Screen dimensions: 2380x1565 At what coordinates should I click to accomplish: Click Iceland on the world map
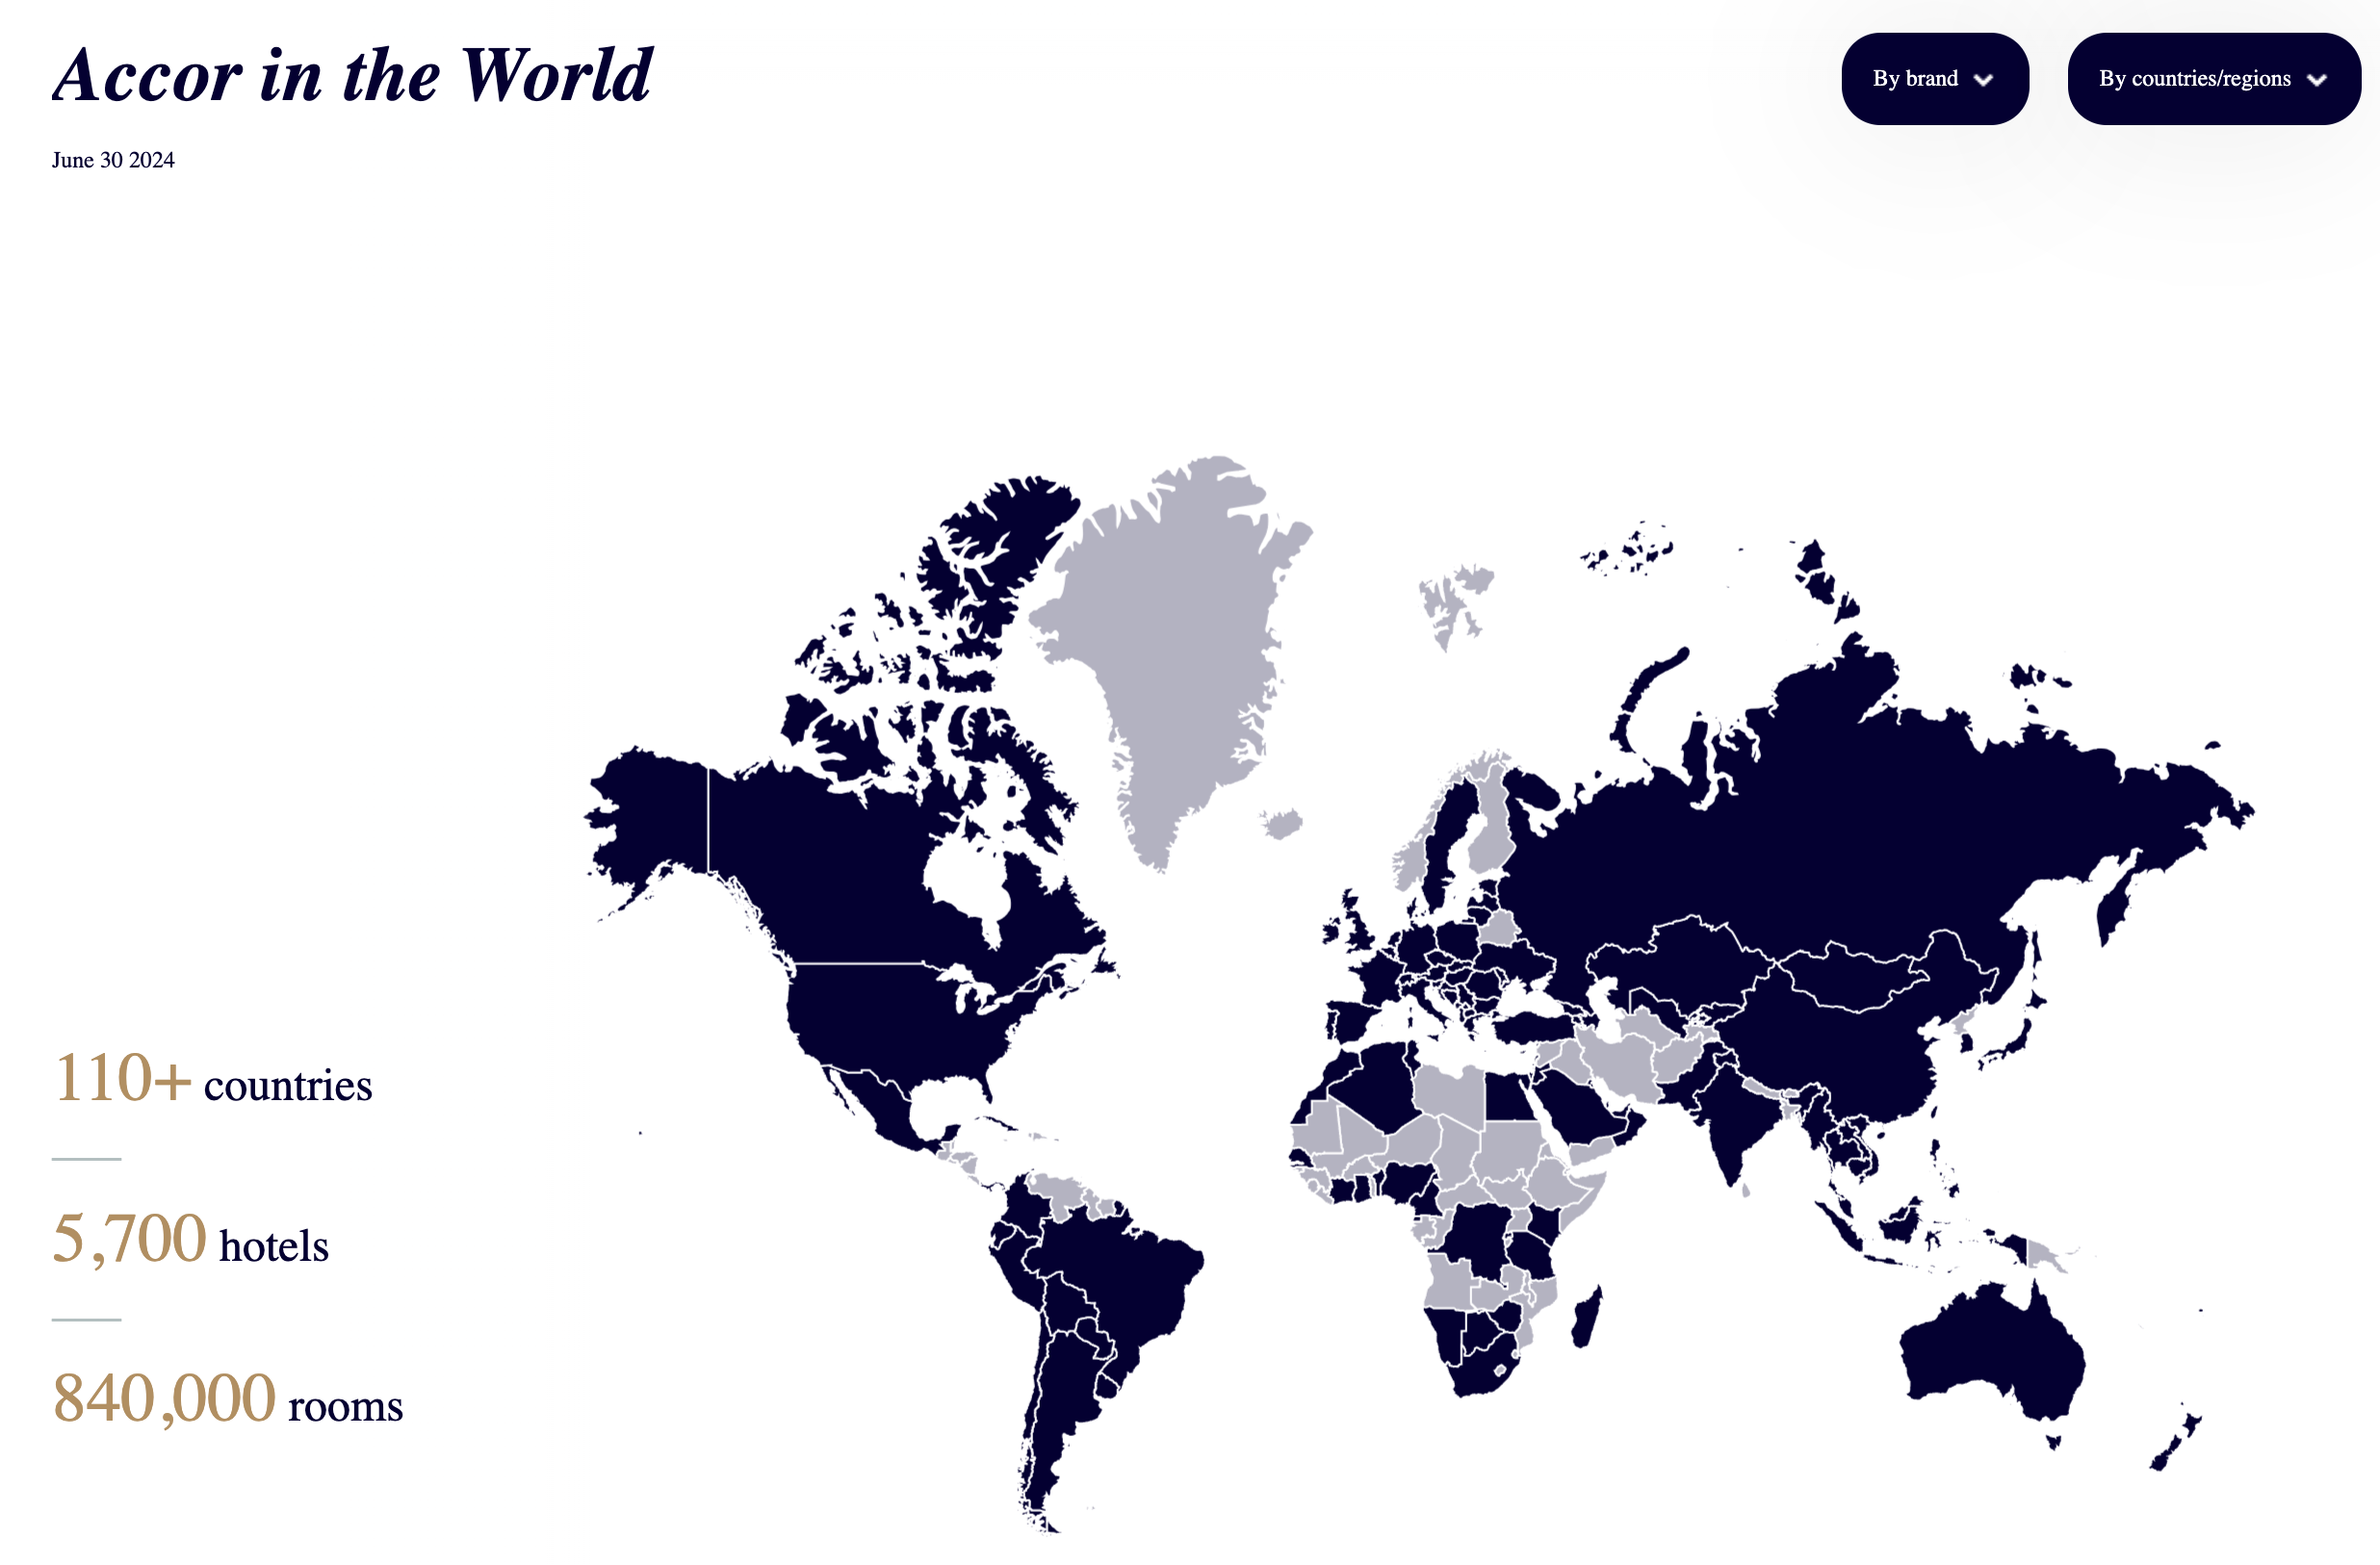[1282, 824]
